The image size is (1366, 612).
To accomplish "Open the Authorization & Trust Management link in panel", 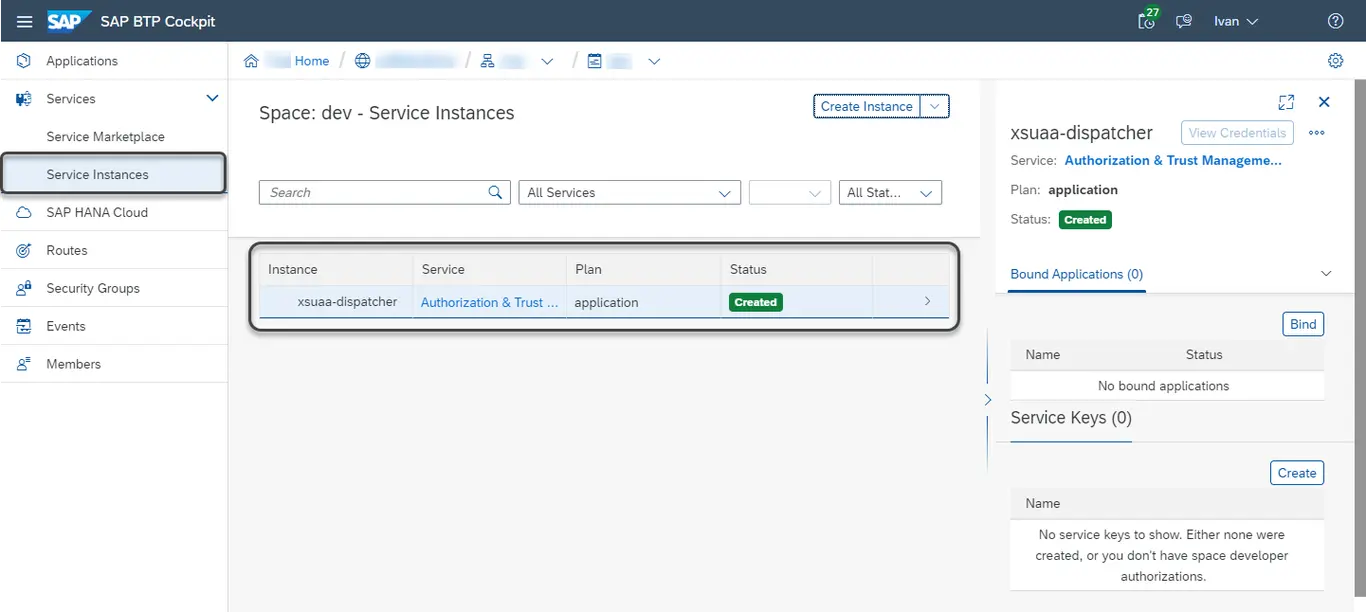I will (1172, 160).
